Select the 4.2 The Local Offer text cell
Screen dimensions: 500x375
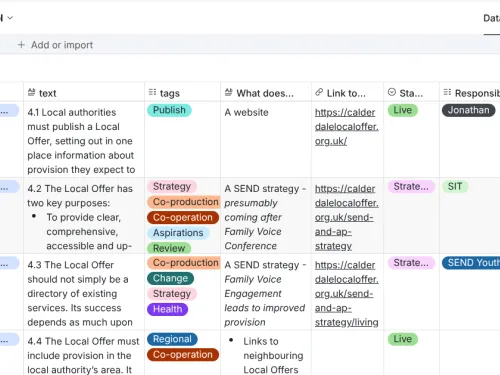[x=84, y=216]
